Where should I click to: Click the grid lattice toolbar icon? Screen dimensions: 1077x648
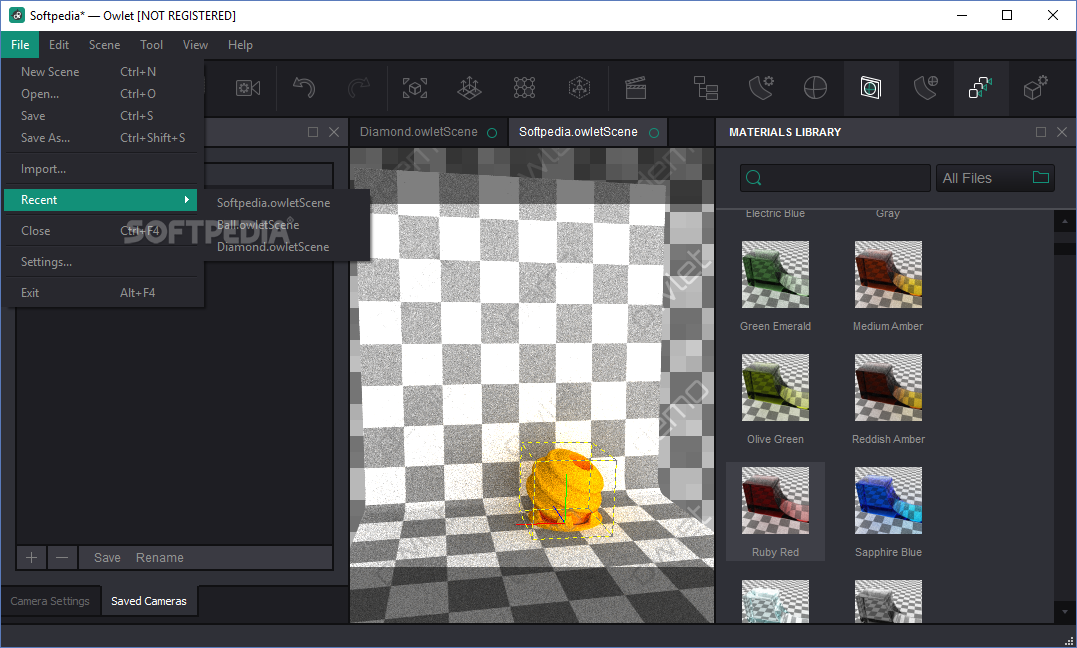[525, 88]
